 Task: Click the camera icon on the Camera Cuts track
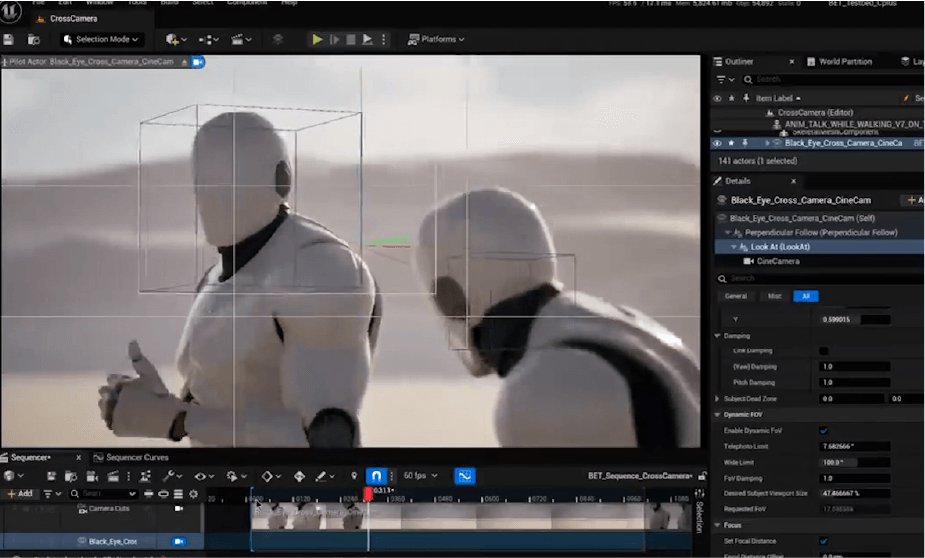tap(179, 509)
